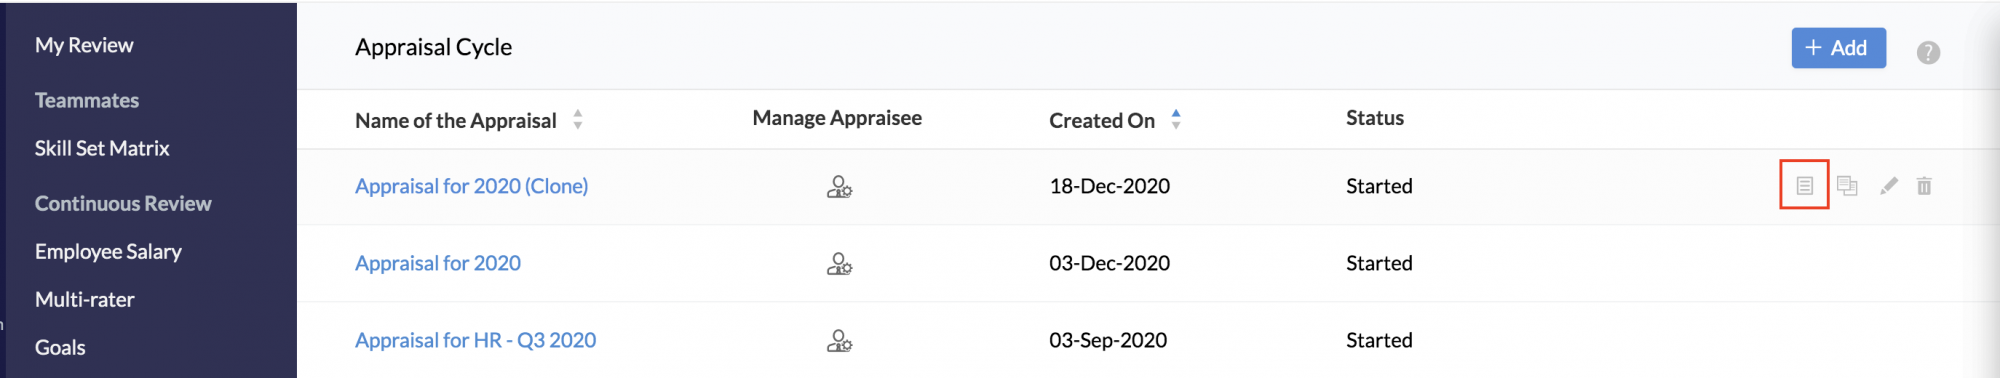Sort by Name of the Appraisal arrows
Image resolution: width=2000 pixels, height=378 pixels.
(578, 120)
